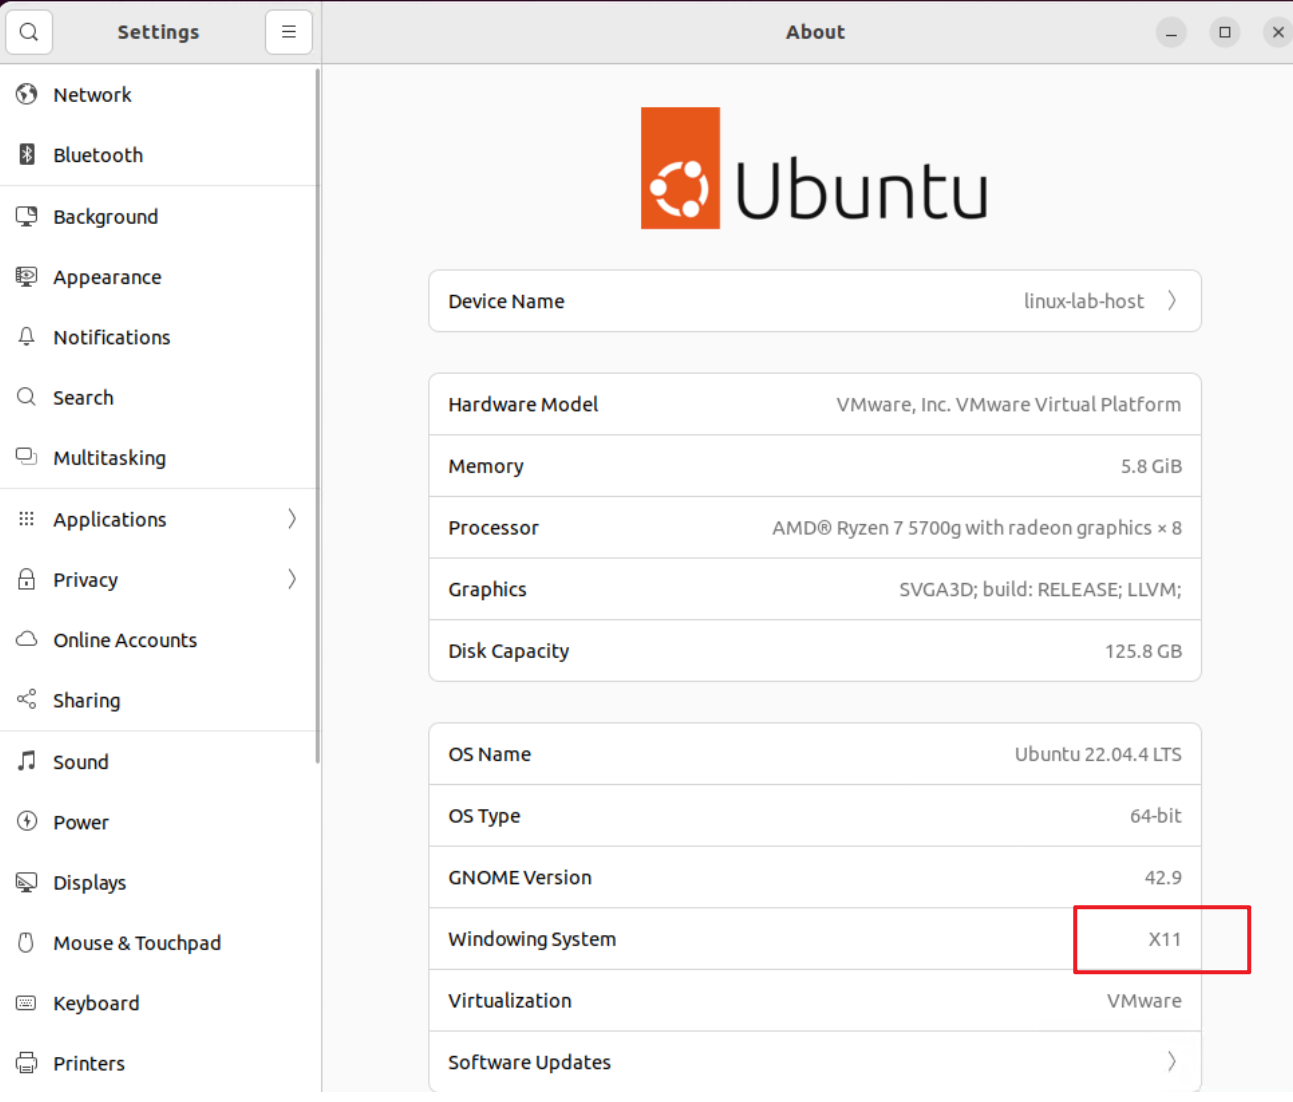
Task: Click the About title in header bar
Action: click(x=815, y=32)
